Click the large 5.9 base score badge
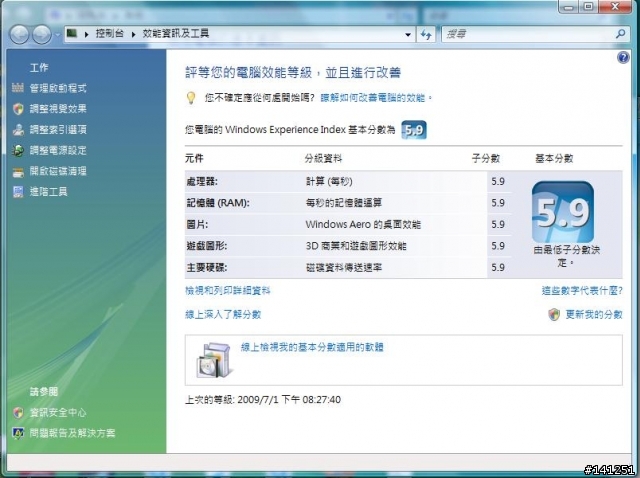Image resolution: width=640 pixels, height=478 pixels. tap(563, 212)
